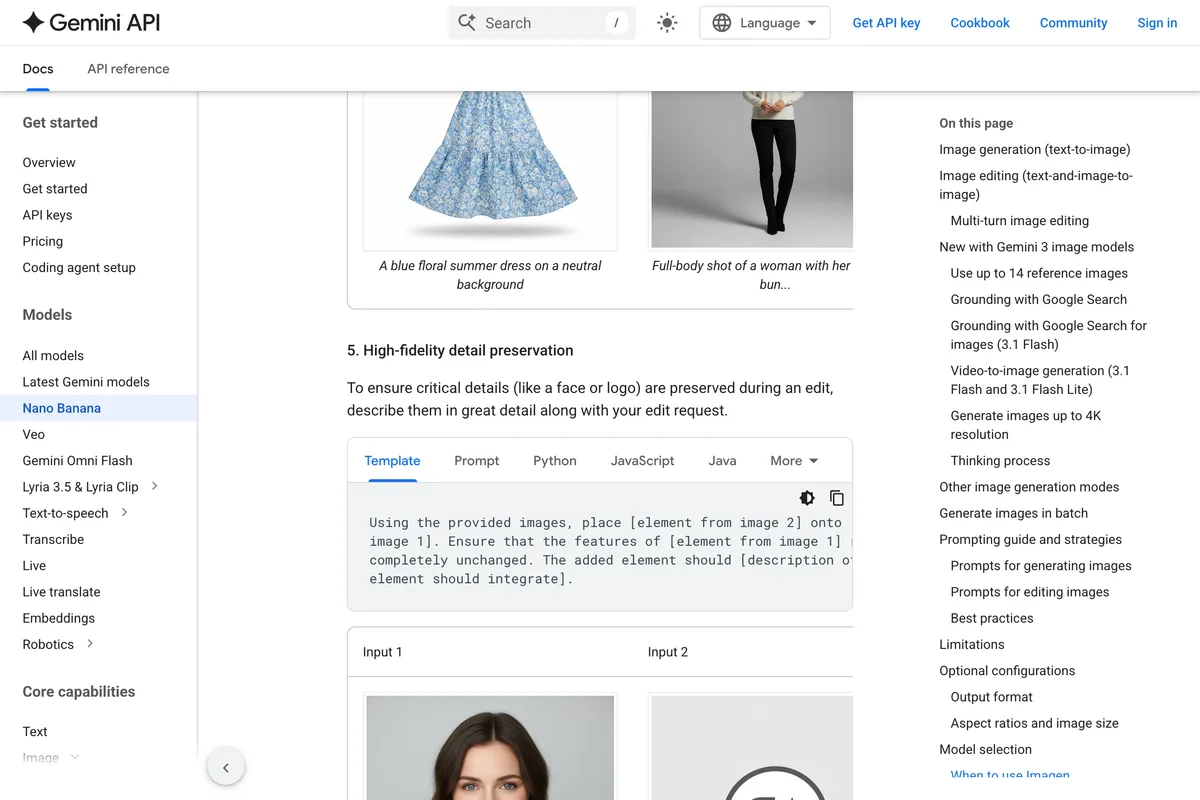Open Veo in the sidebar
Image resolution: width=1200 pixels, height=800 pixels.
pyautogui.click(x=34, y=434)
